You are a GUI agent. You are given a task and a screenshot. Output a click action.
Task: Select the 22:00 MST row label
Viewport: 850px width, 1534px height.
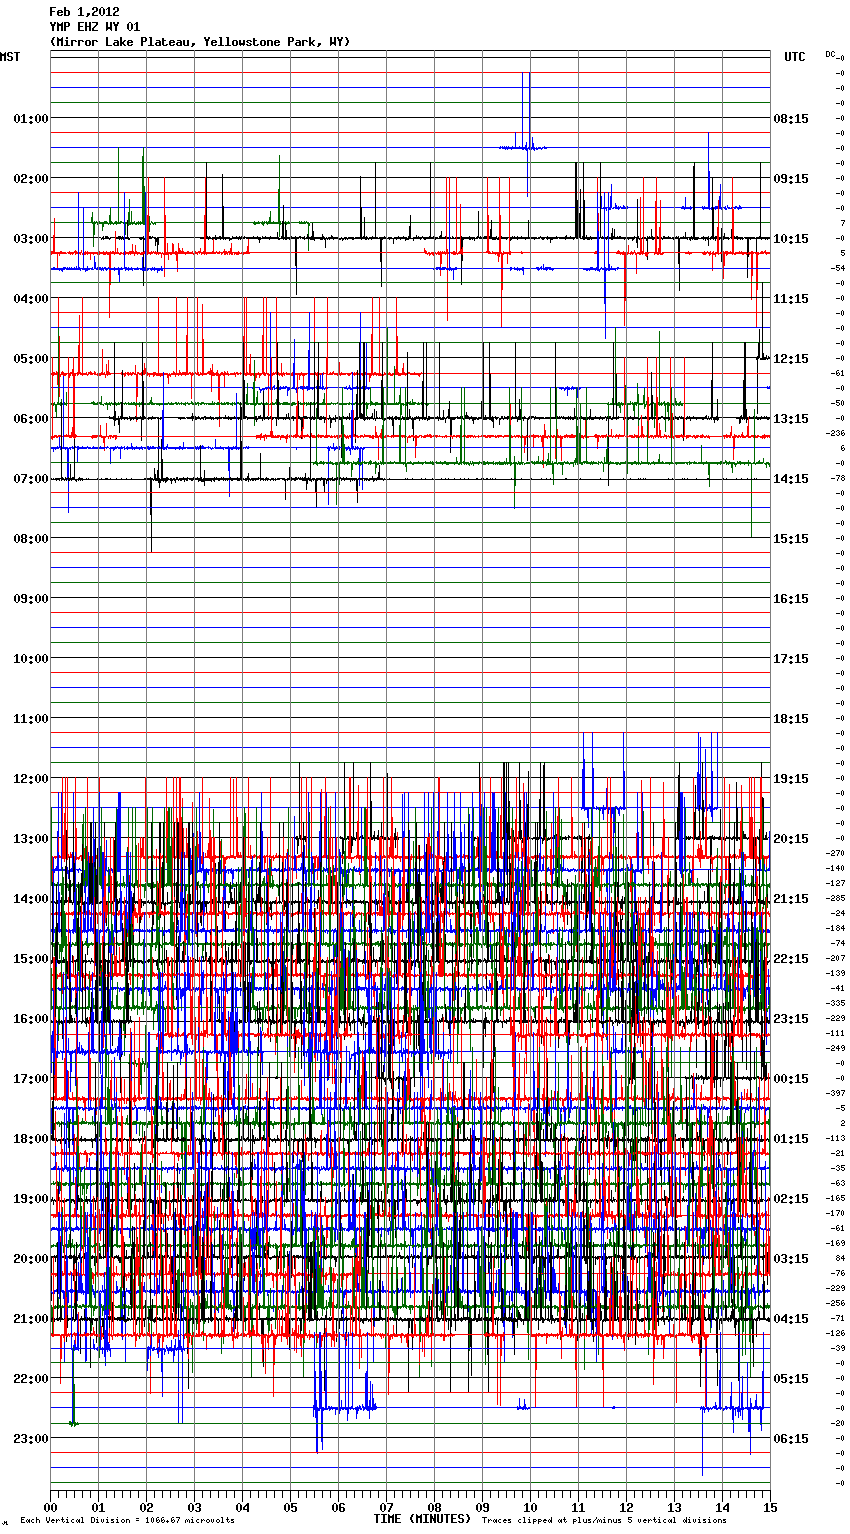coord(31,1379)
